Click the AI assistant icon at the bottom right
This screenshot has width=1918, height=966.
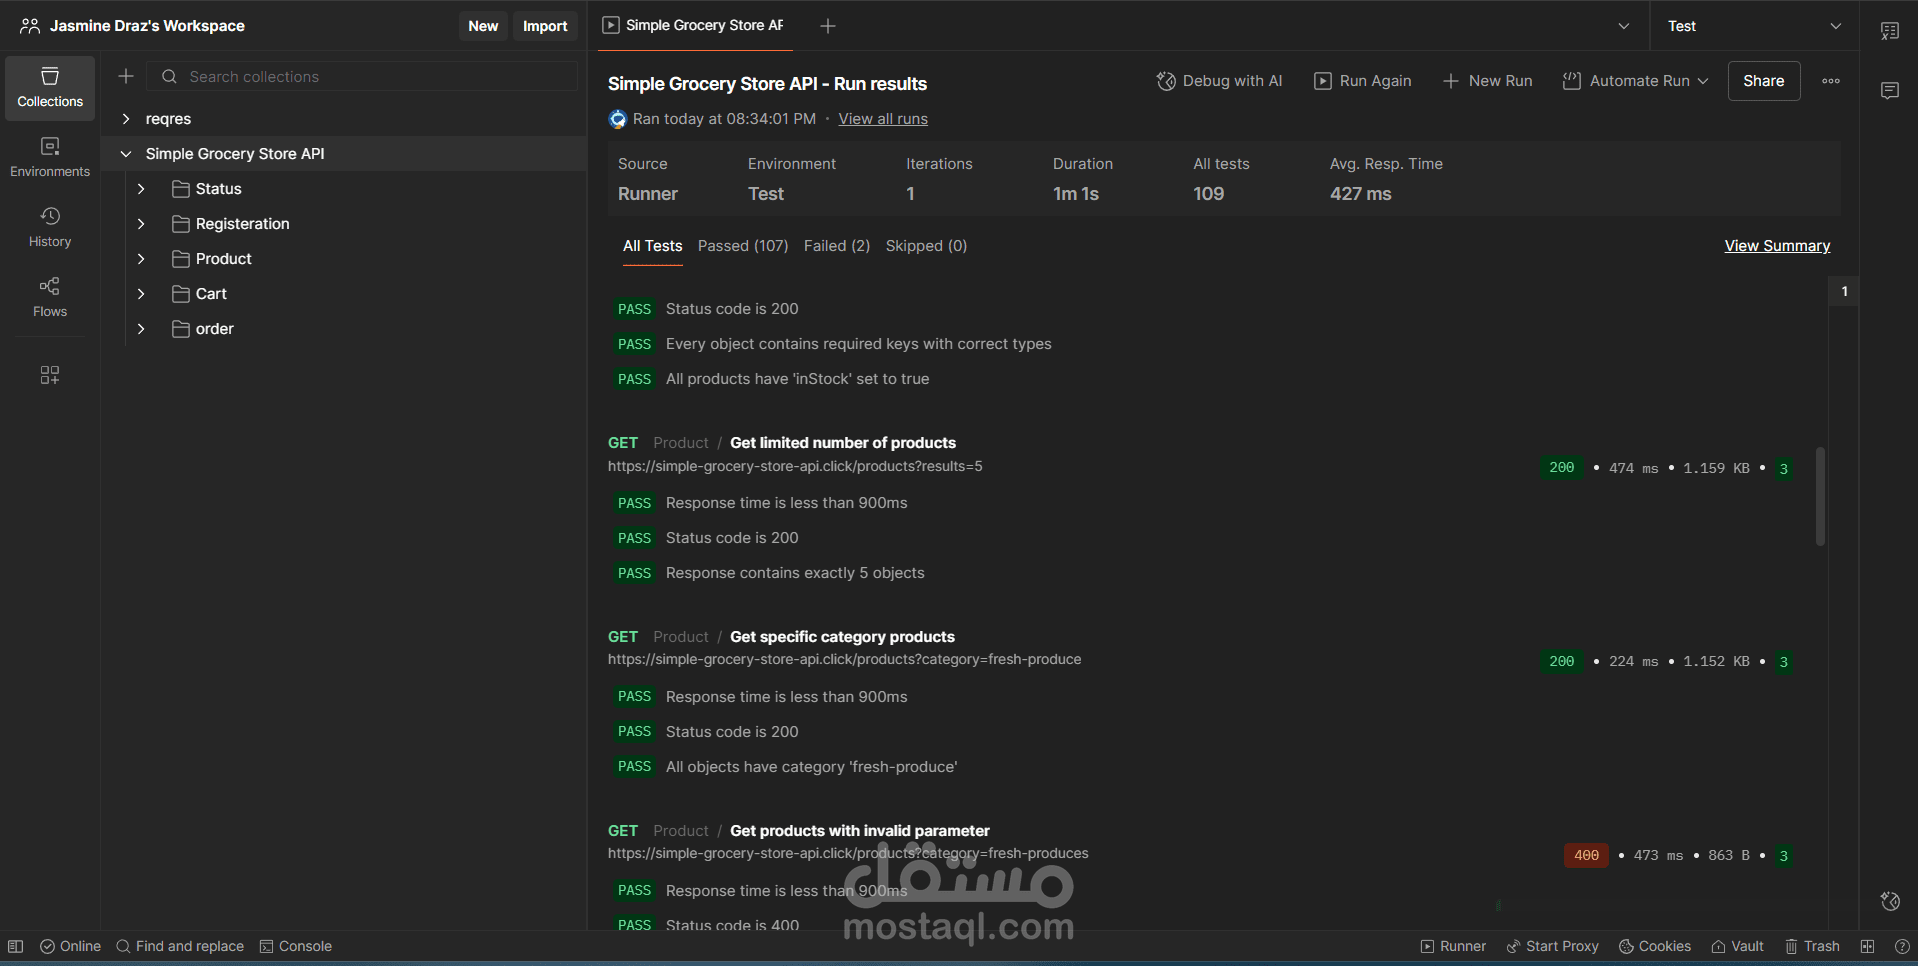pyautogui.click(x=1890, y=901)
